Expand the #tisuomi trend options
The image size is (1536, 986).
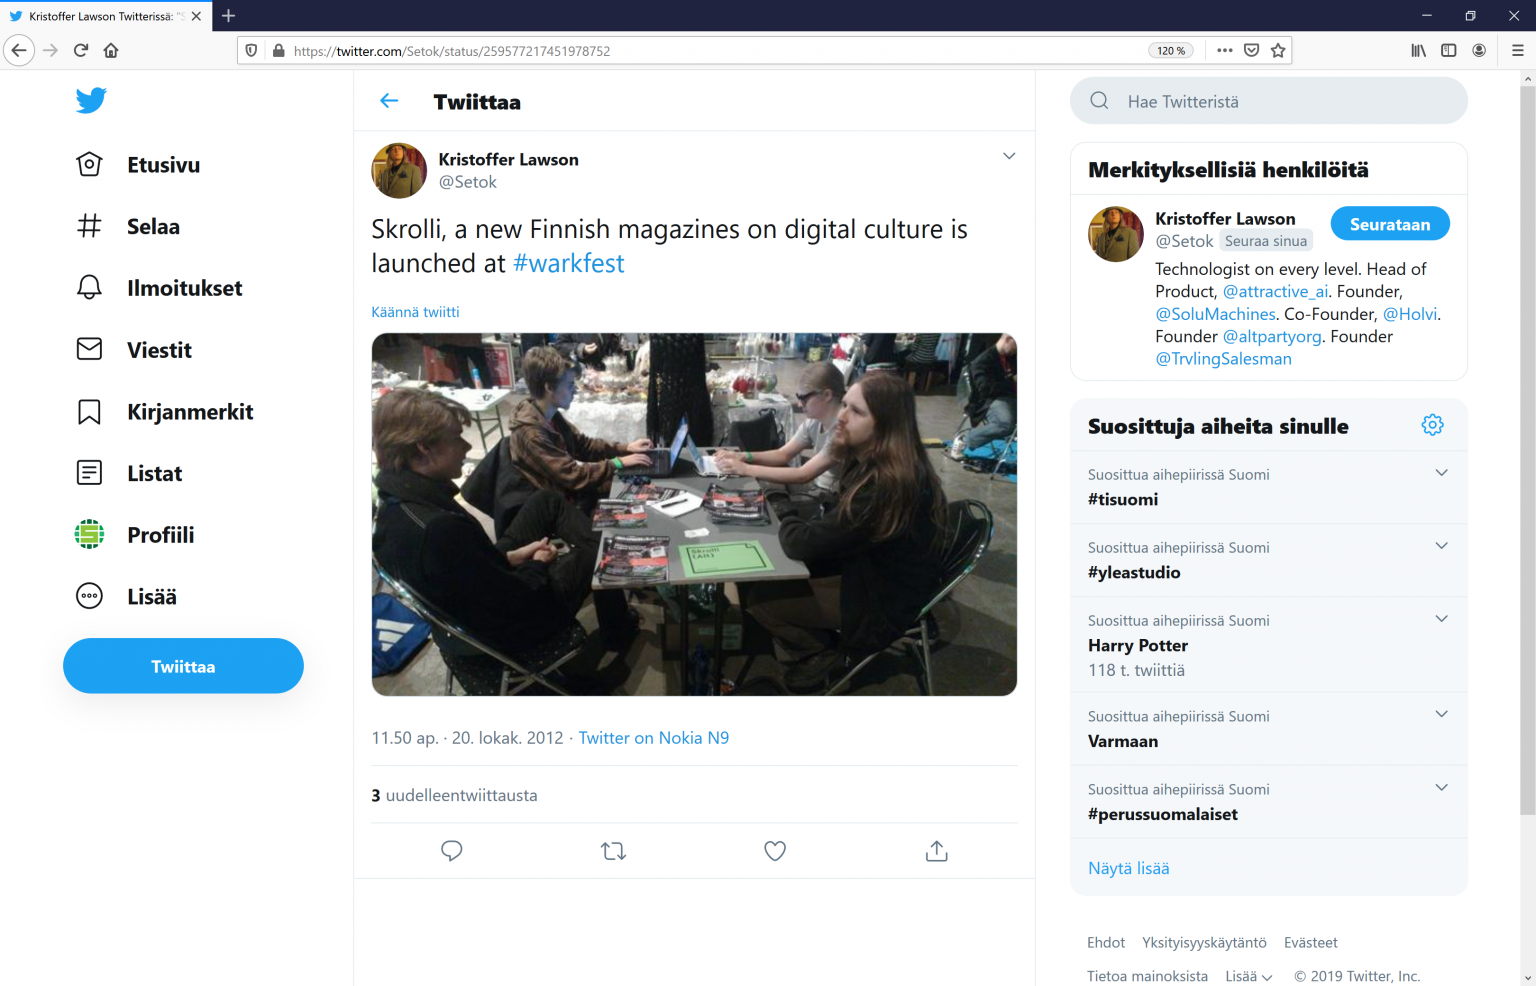point(1441,473)
